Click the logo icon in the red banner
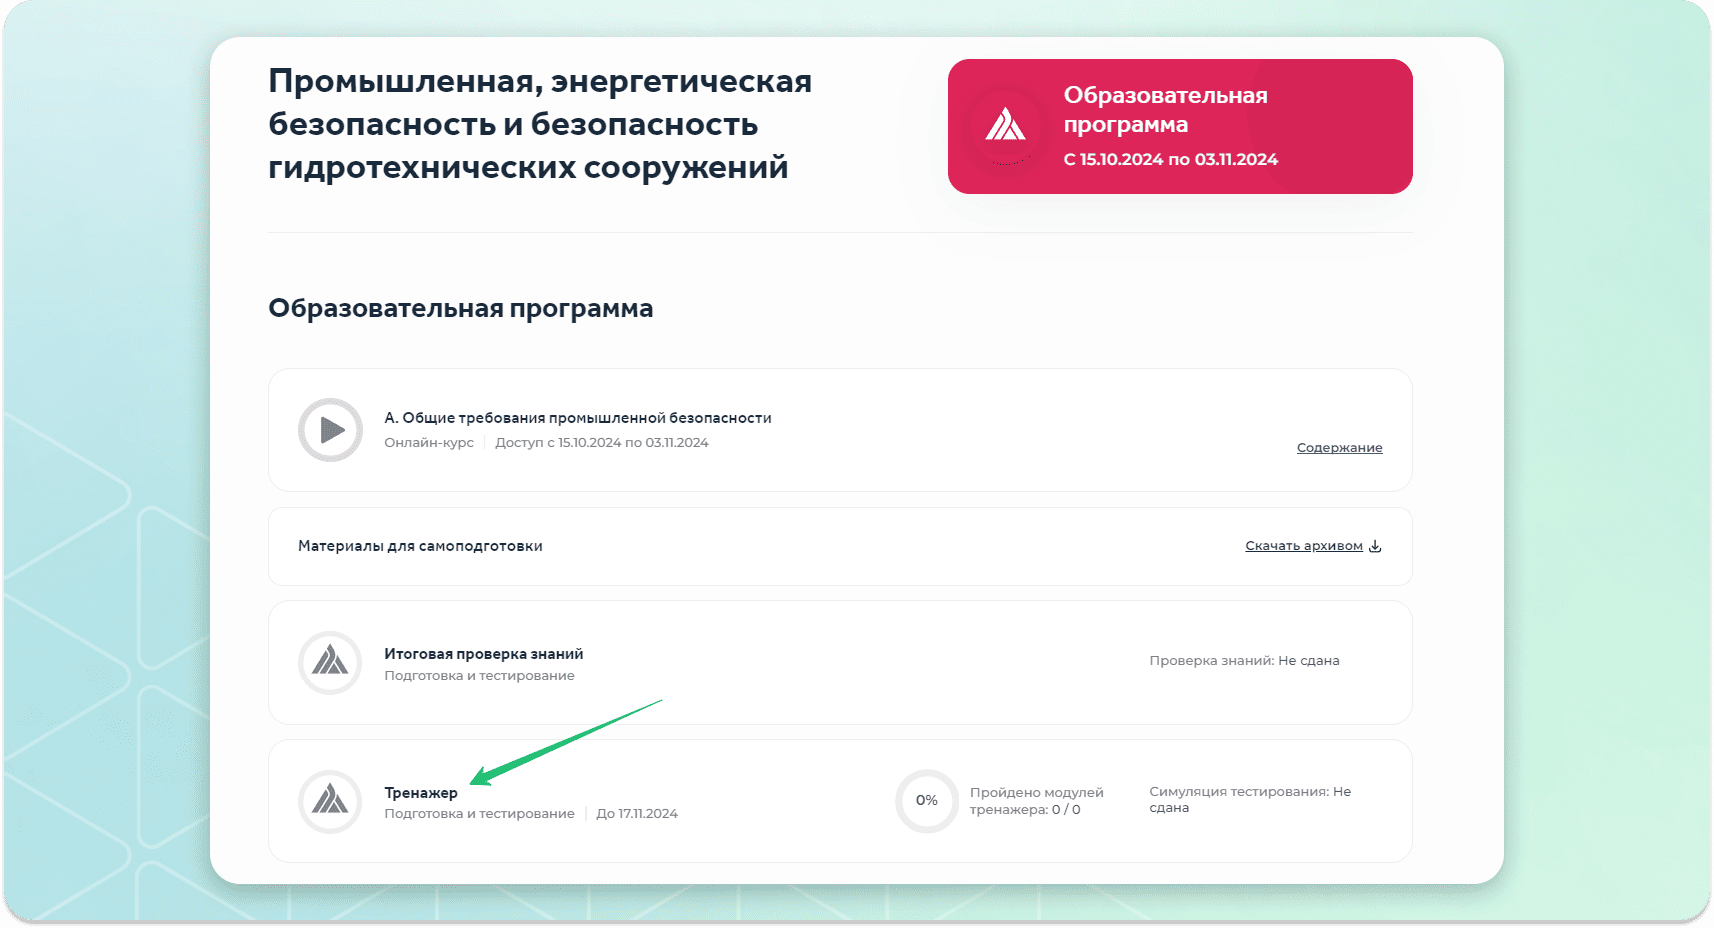 pyautogui.click(x=1005, y=126)
